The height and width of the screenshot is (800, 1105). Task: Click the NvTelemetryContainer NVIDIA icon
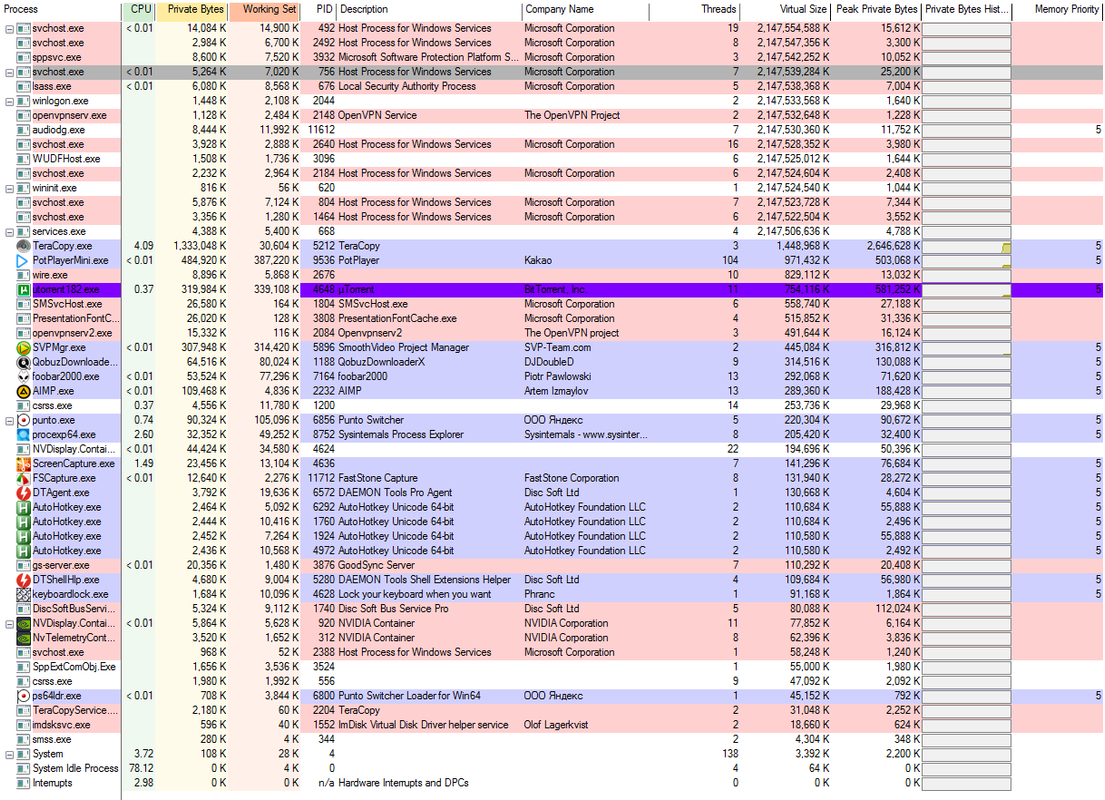coord(23,638)
